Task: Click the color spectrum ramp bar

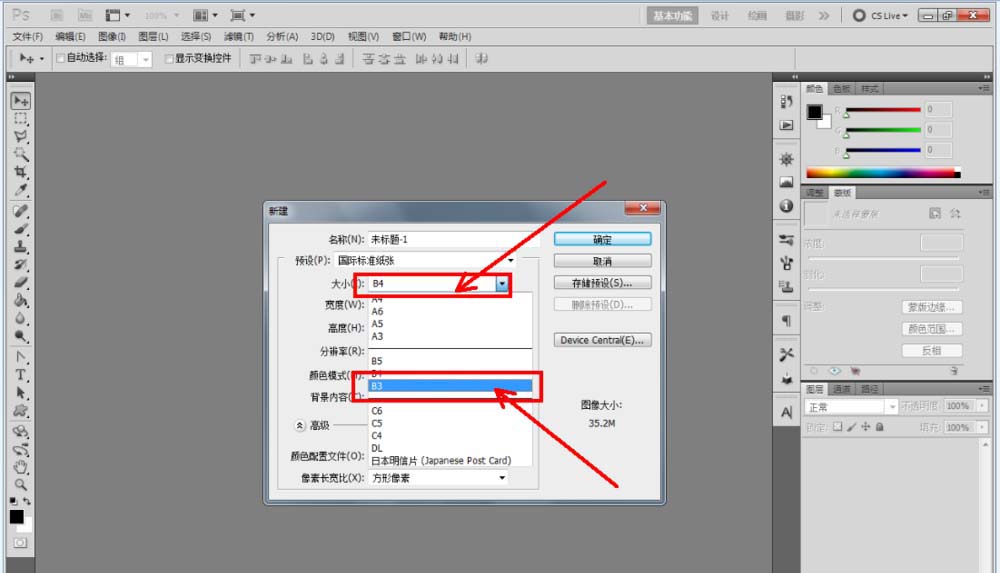Action: [x=883, y=172]
